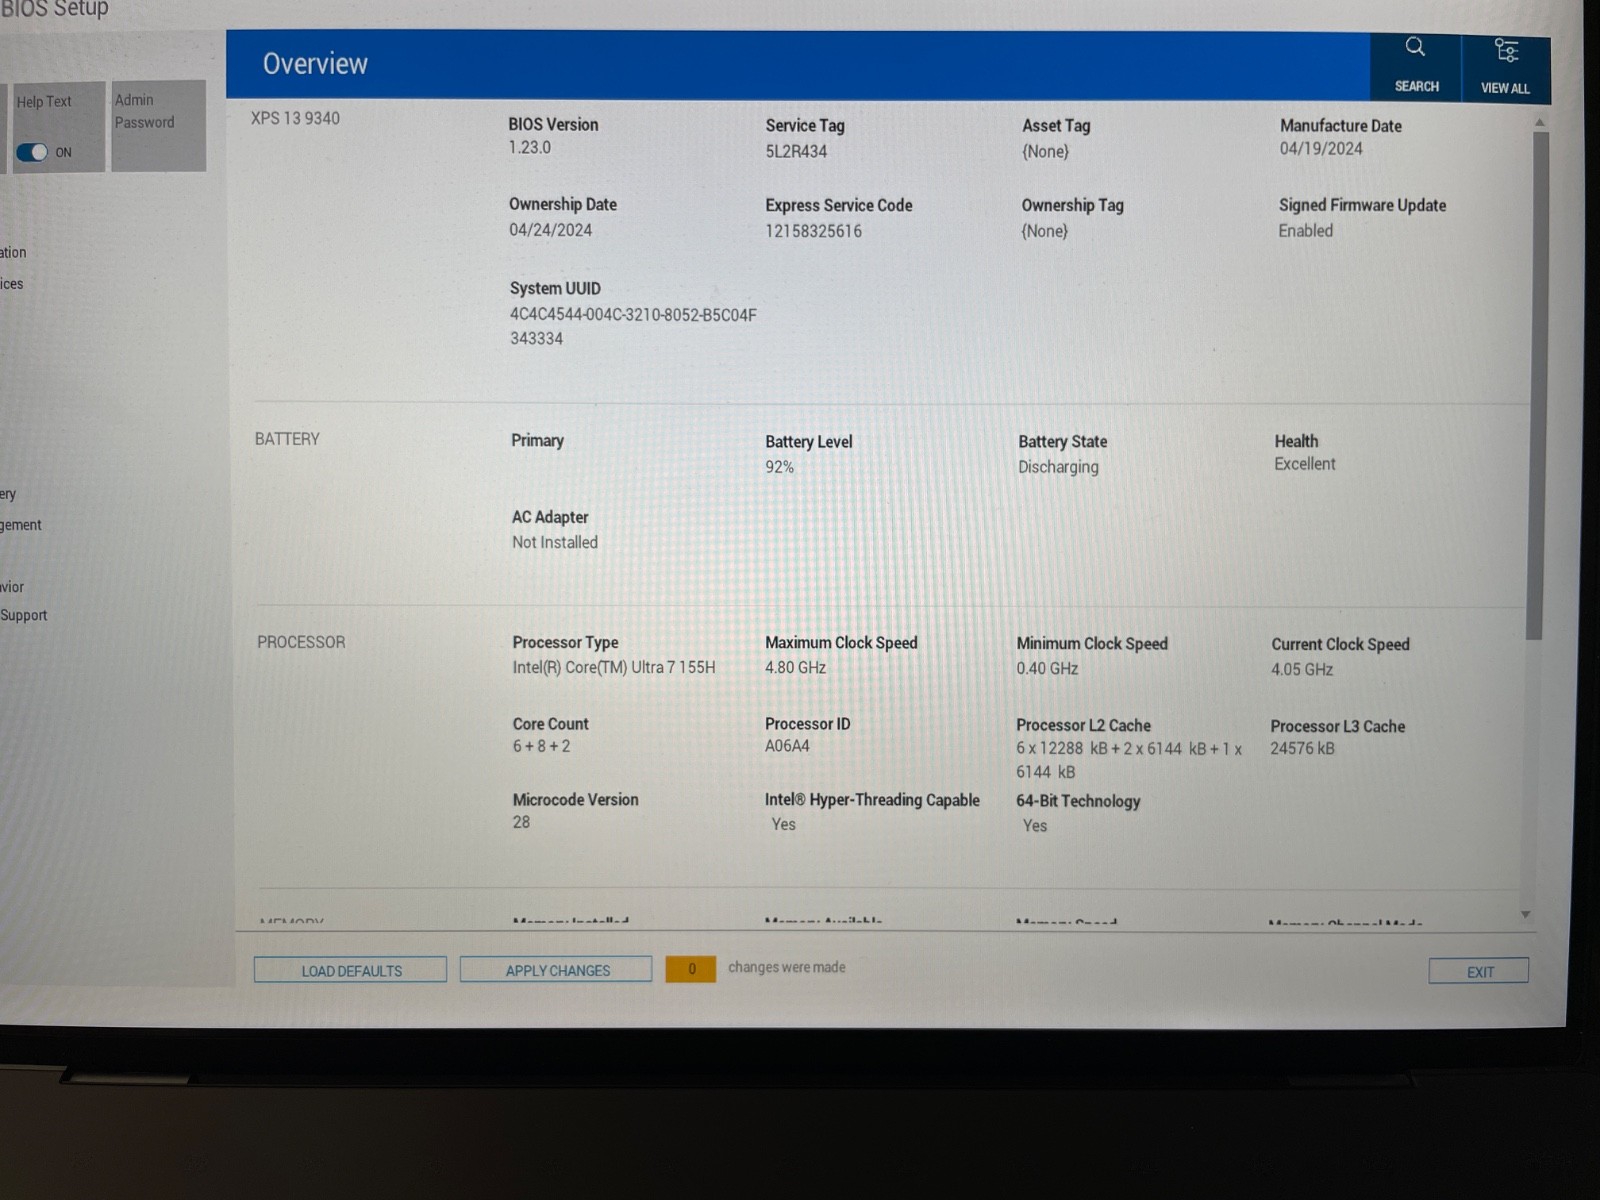Click the Asset Tag {None} value
The image size is (1600, 1200).
pyautogui.click(x=1045, y=151)
